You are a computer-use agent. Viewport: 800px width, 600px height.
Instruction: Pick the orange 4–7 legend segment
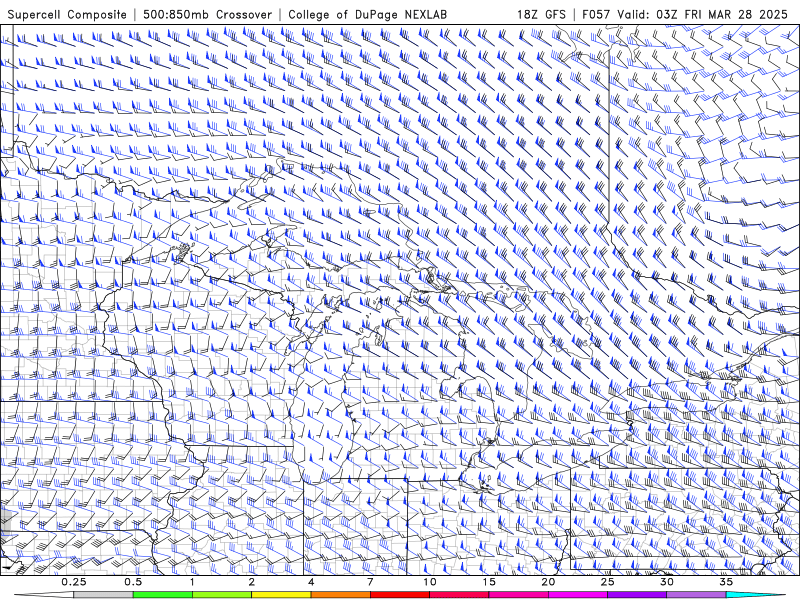pos(340,595)
